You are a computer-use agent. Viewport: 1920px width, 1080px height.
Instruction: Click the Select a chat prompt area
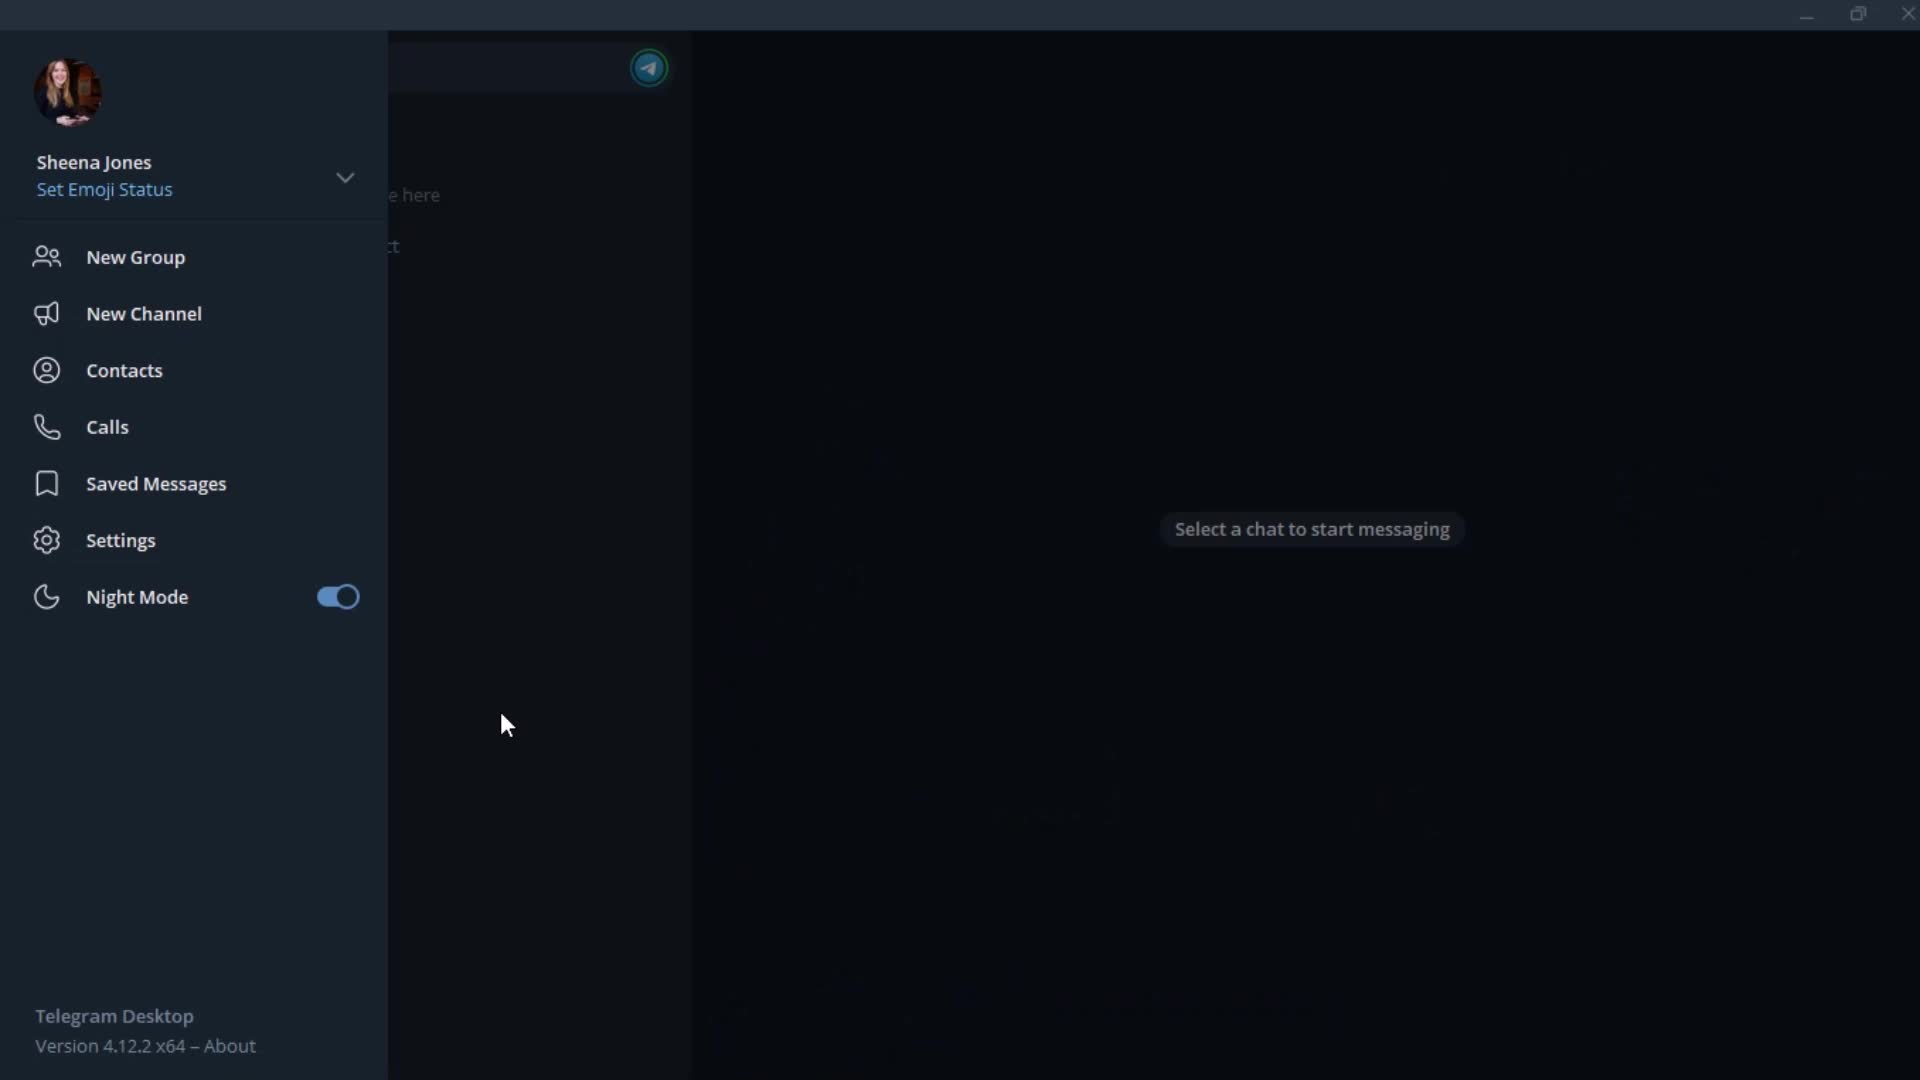point(1311,529)
